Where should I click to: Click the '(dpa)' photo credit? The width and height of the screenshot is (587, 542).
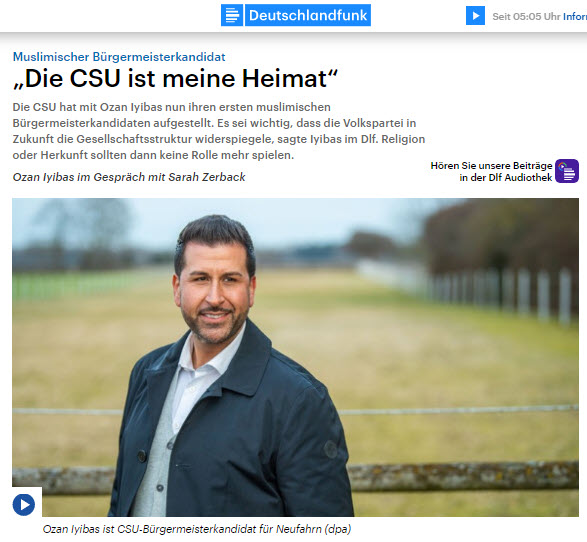[x=338, y=529]
